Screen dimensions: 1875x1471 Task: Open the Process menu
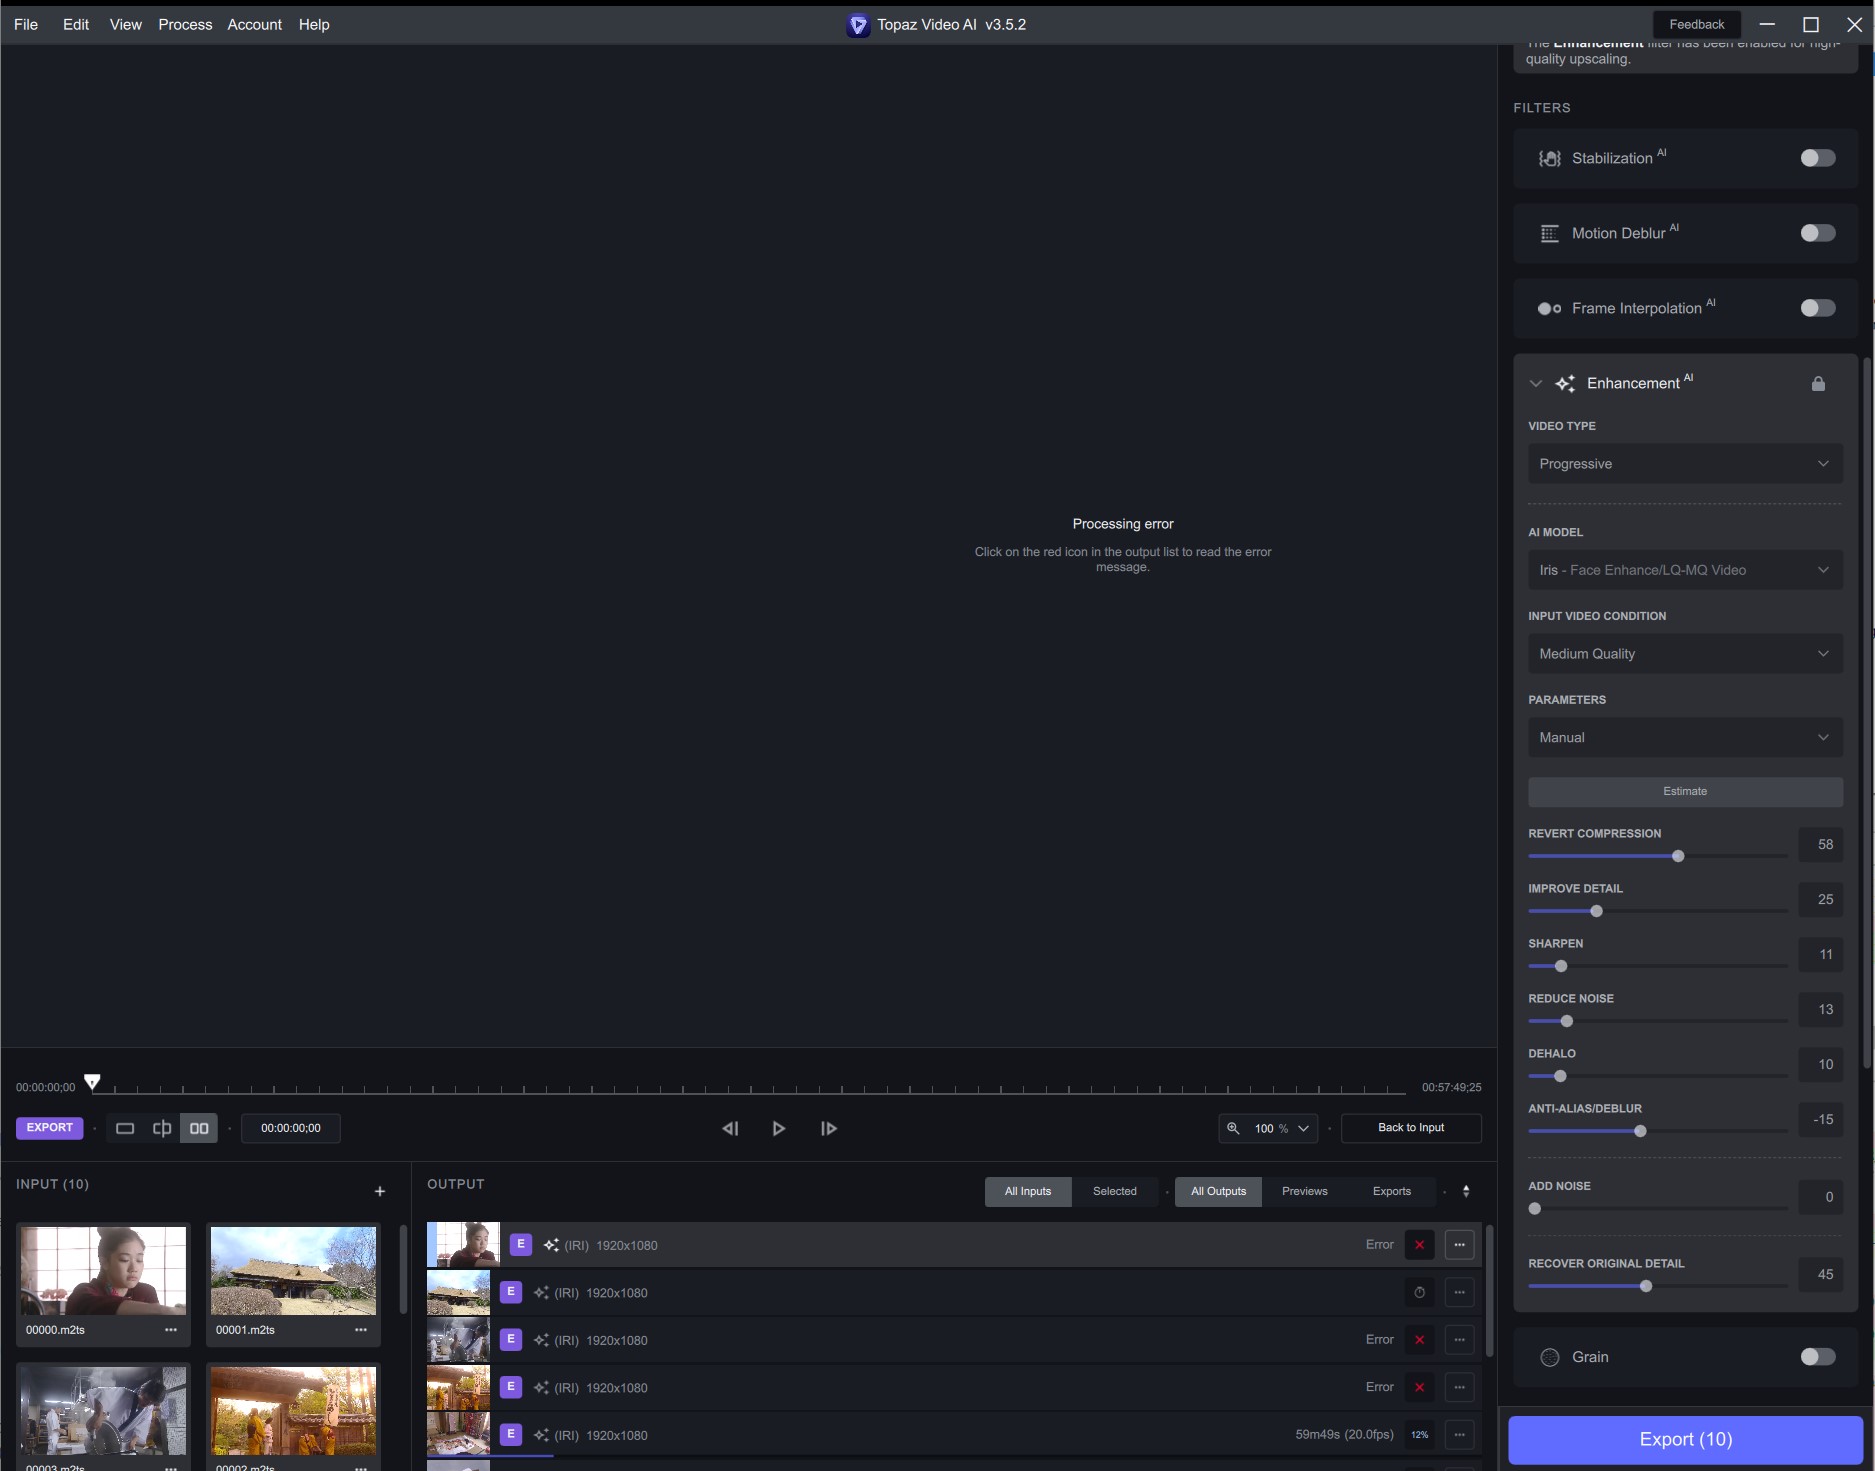click(185, 24)
